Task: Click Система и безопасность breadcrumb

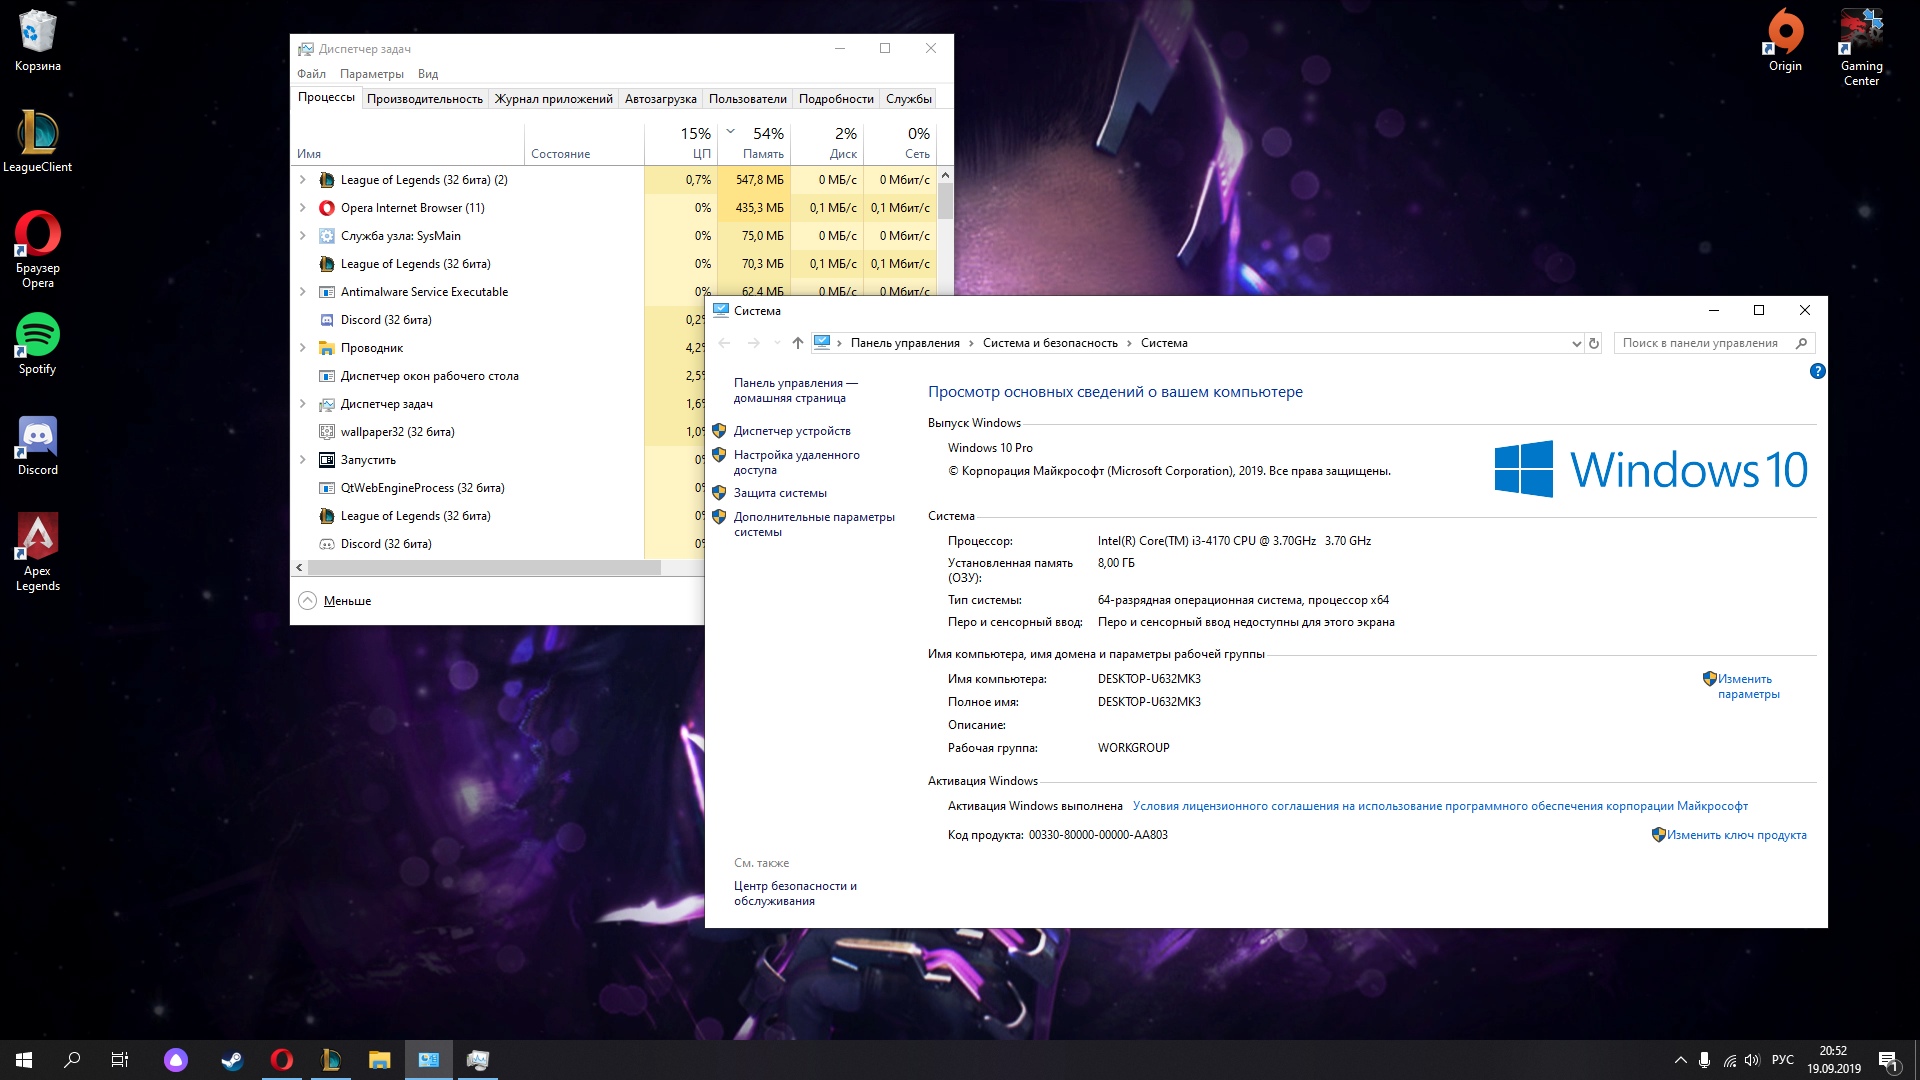Action: (1050, 343)
